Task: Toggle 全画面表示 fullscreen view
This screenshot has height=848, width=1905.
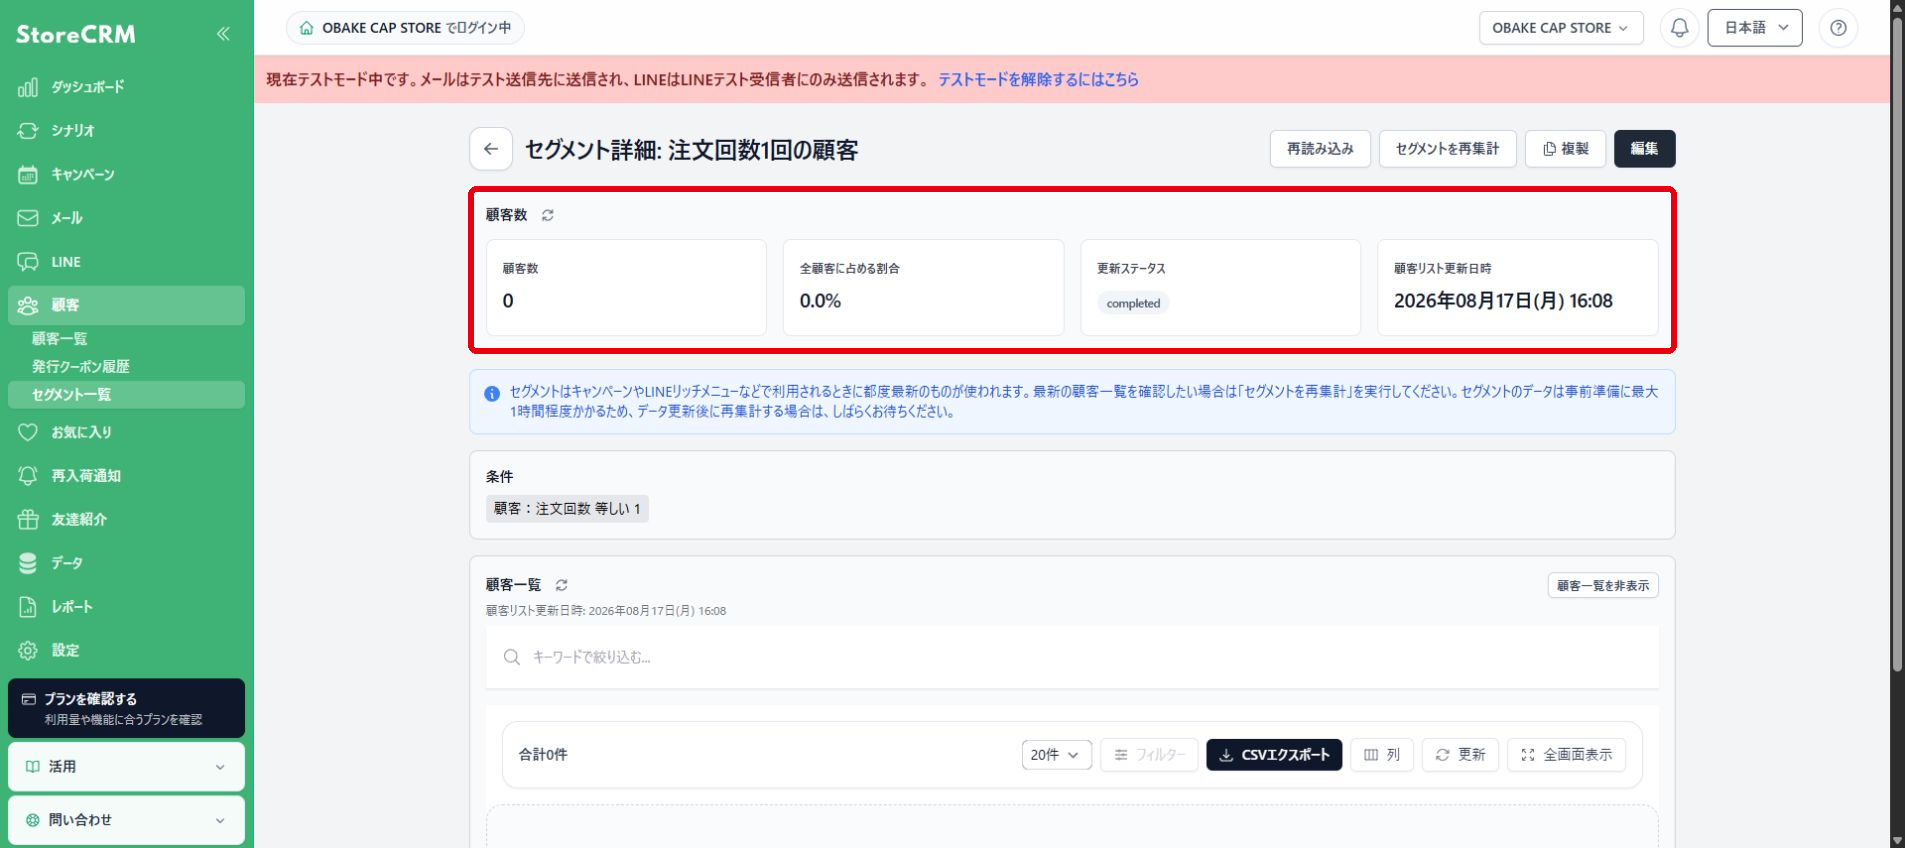Action: (1566, 755)
